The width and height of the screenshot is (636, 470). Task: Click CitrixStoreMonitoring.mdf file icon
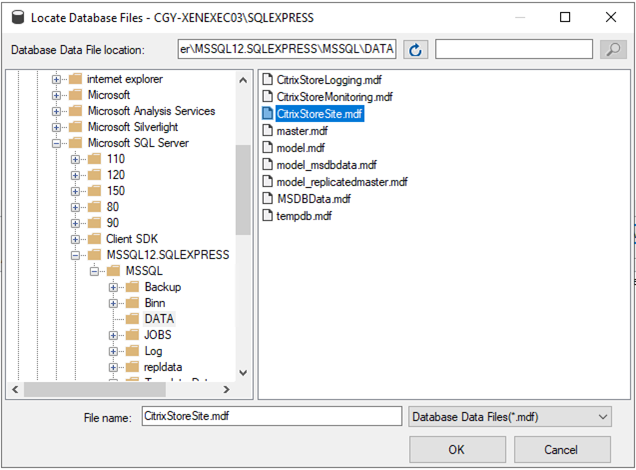(x=267, y=97)
